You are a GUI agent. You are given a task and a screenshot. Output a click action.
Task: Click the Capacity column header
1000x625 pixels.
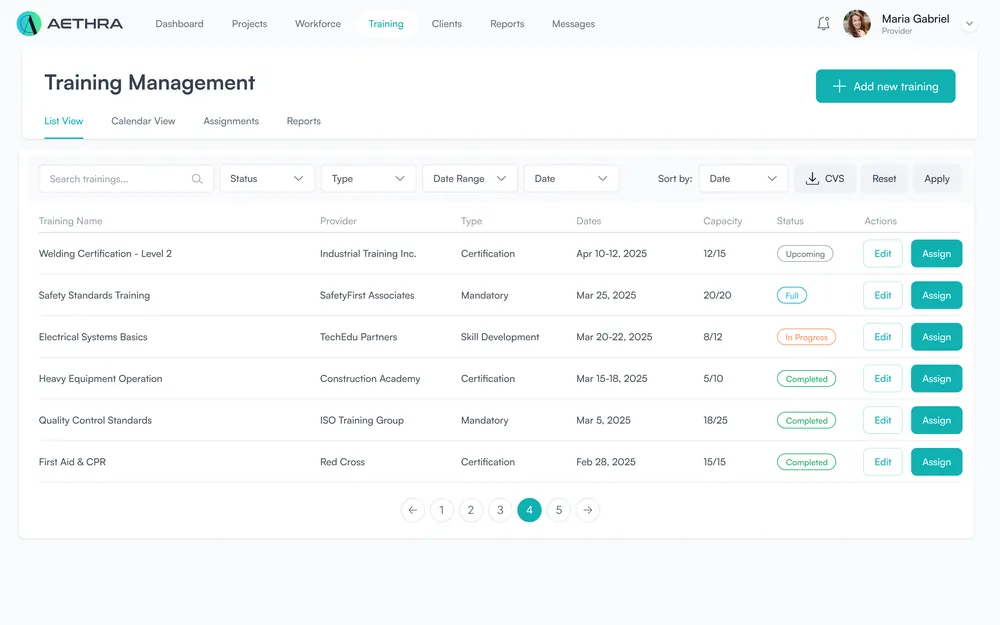(x=723, y=221)
